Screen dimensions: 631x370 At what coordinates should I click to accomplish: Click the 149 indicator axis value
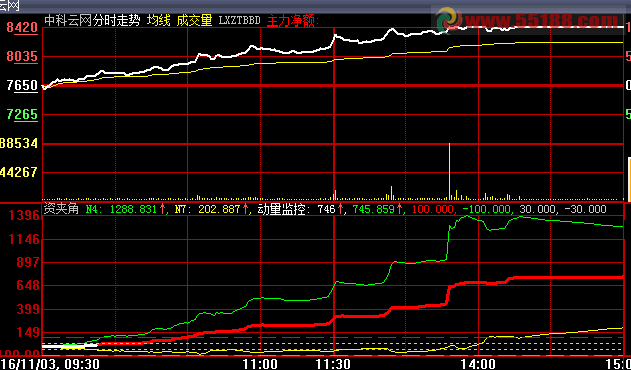pyautogui.click(x=28, y=333)
